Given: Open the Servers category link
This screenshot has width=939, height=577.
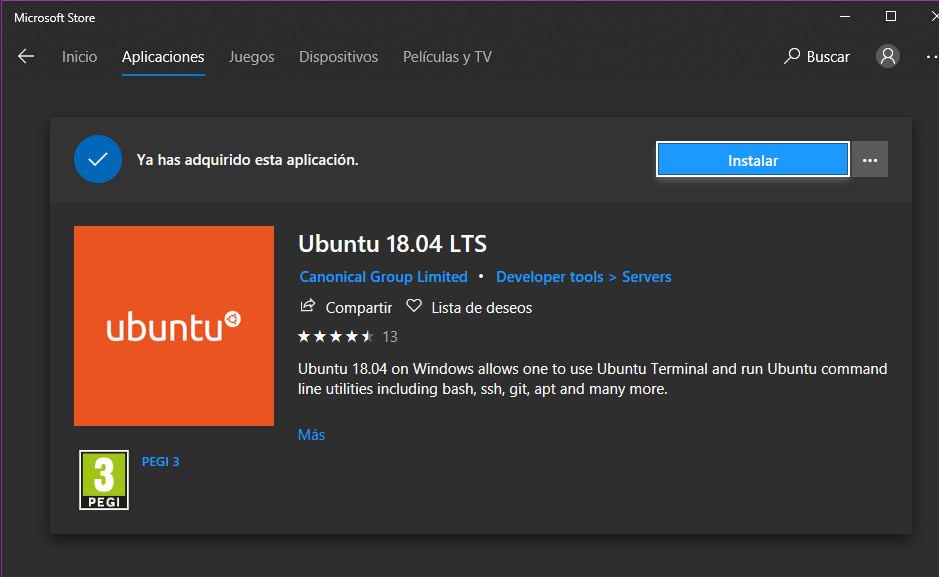Looking at the screenshot, I should click(646, 276).
